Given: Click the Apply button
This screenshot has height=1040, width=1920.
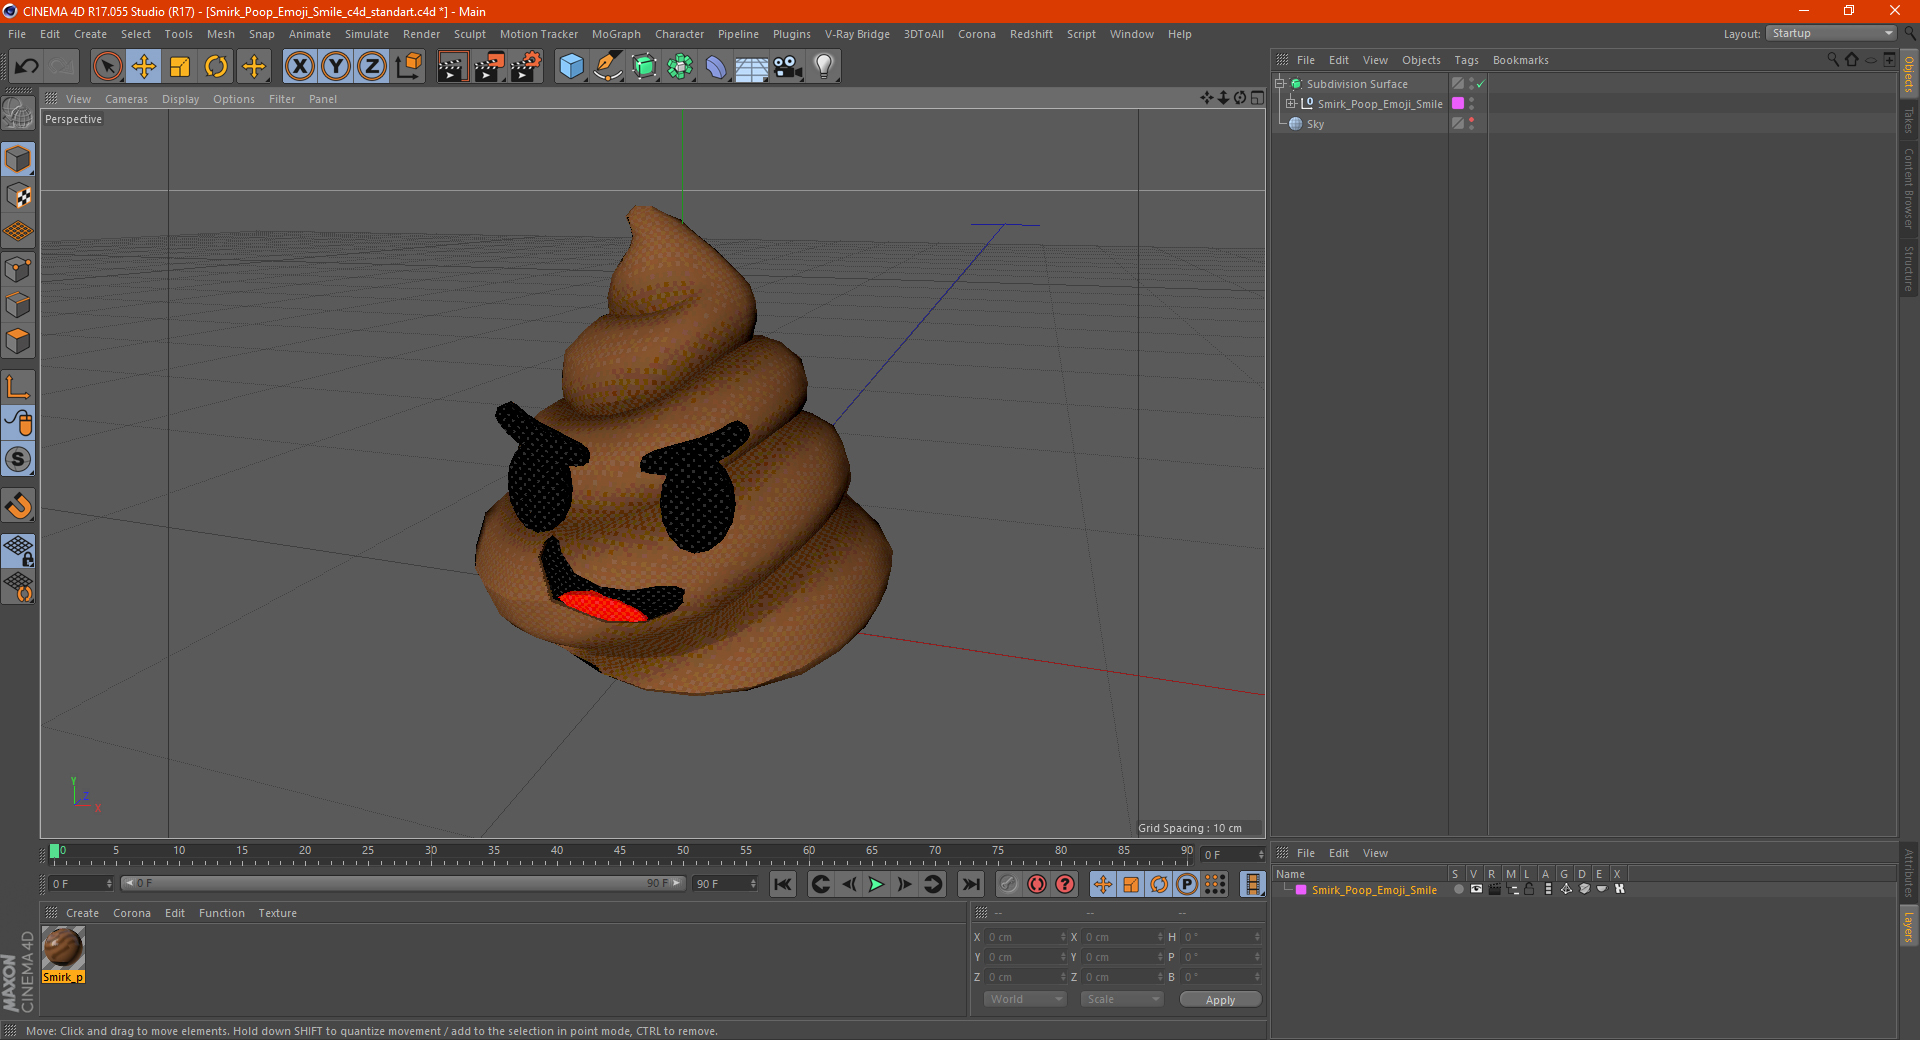Looking at the screenshot, I should [1220, 1000].
